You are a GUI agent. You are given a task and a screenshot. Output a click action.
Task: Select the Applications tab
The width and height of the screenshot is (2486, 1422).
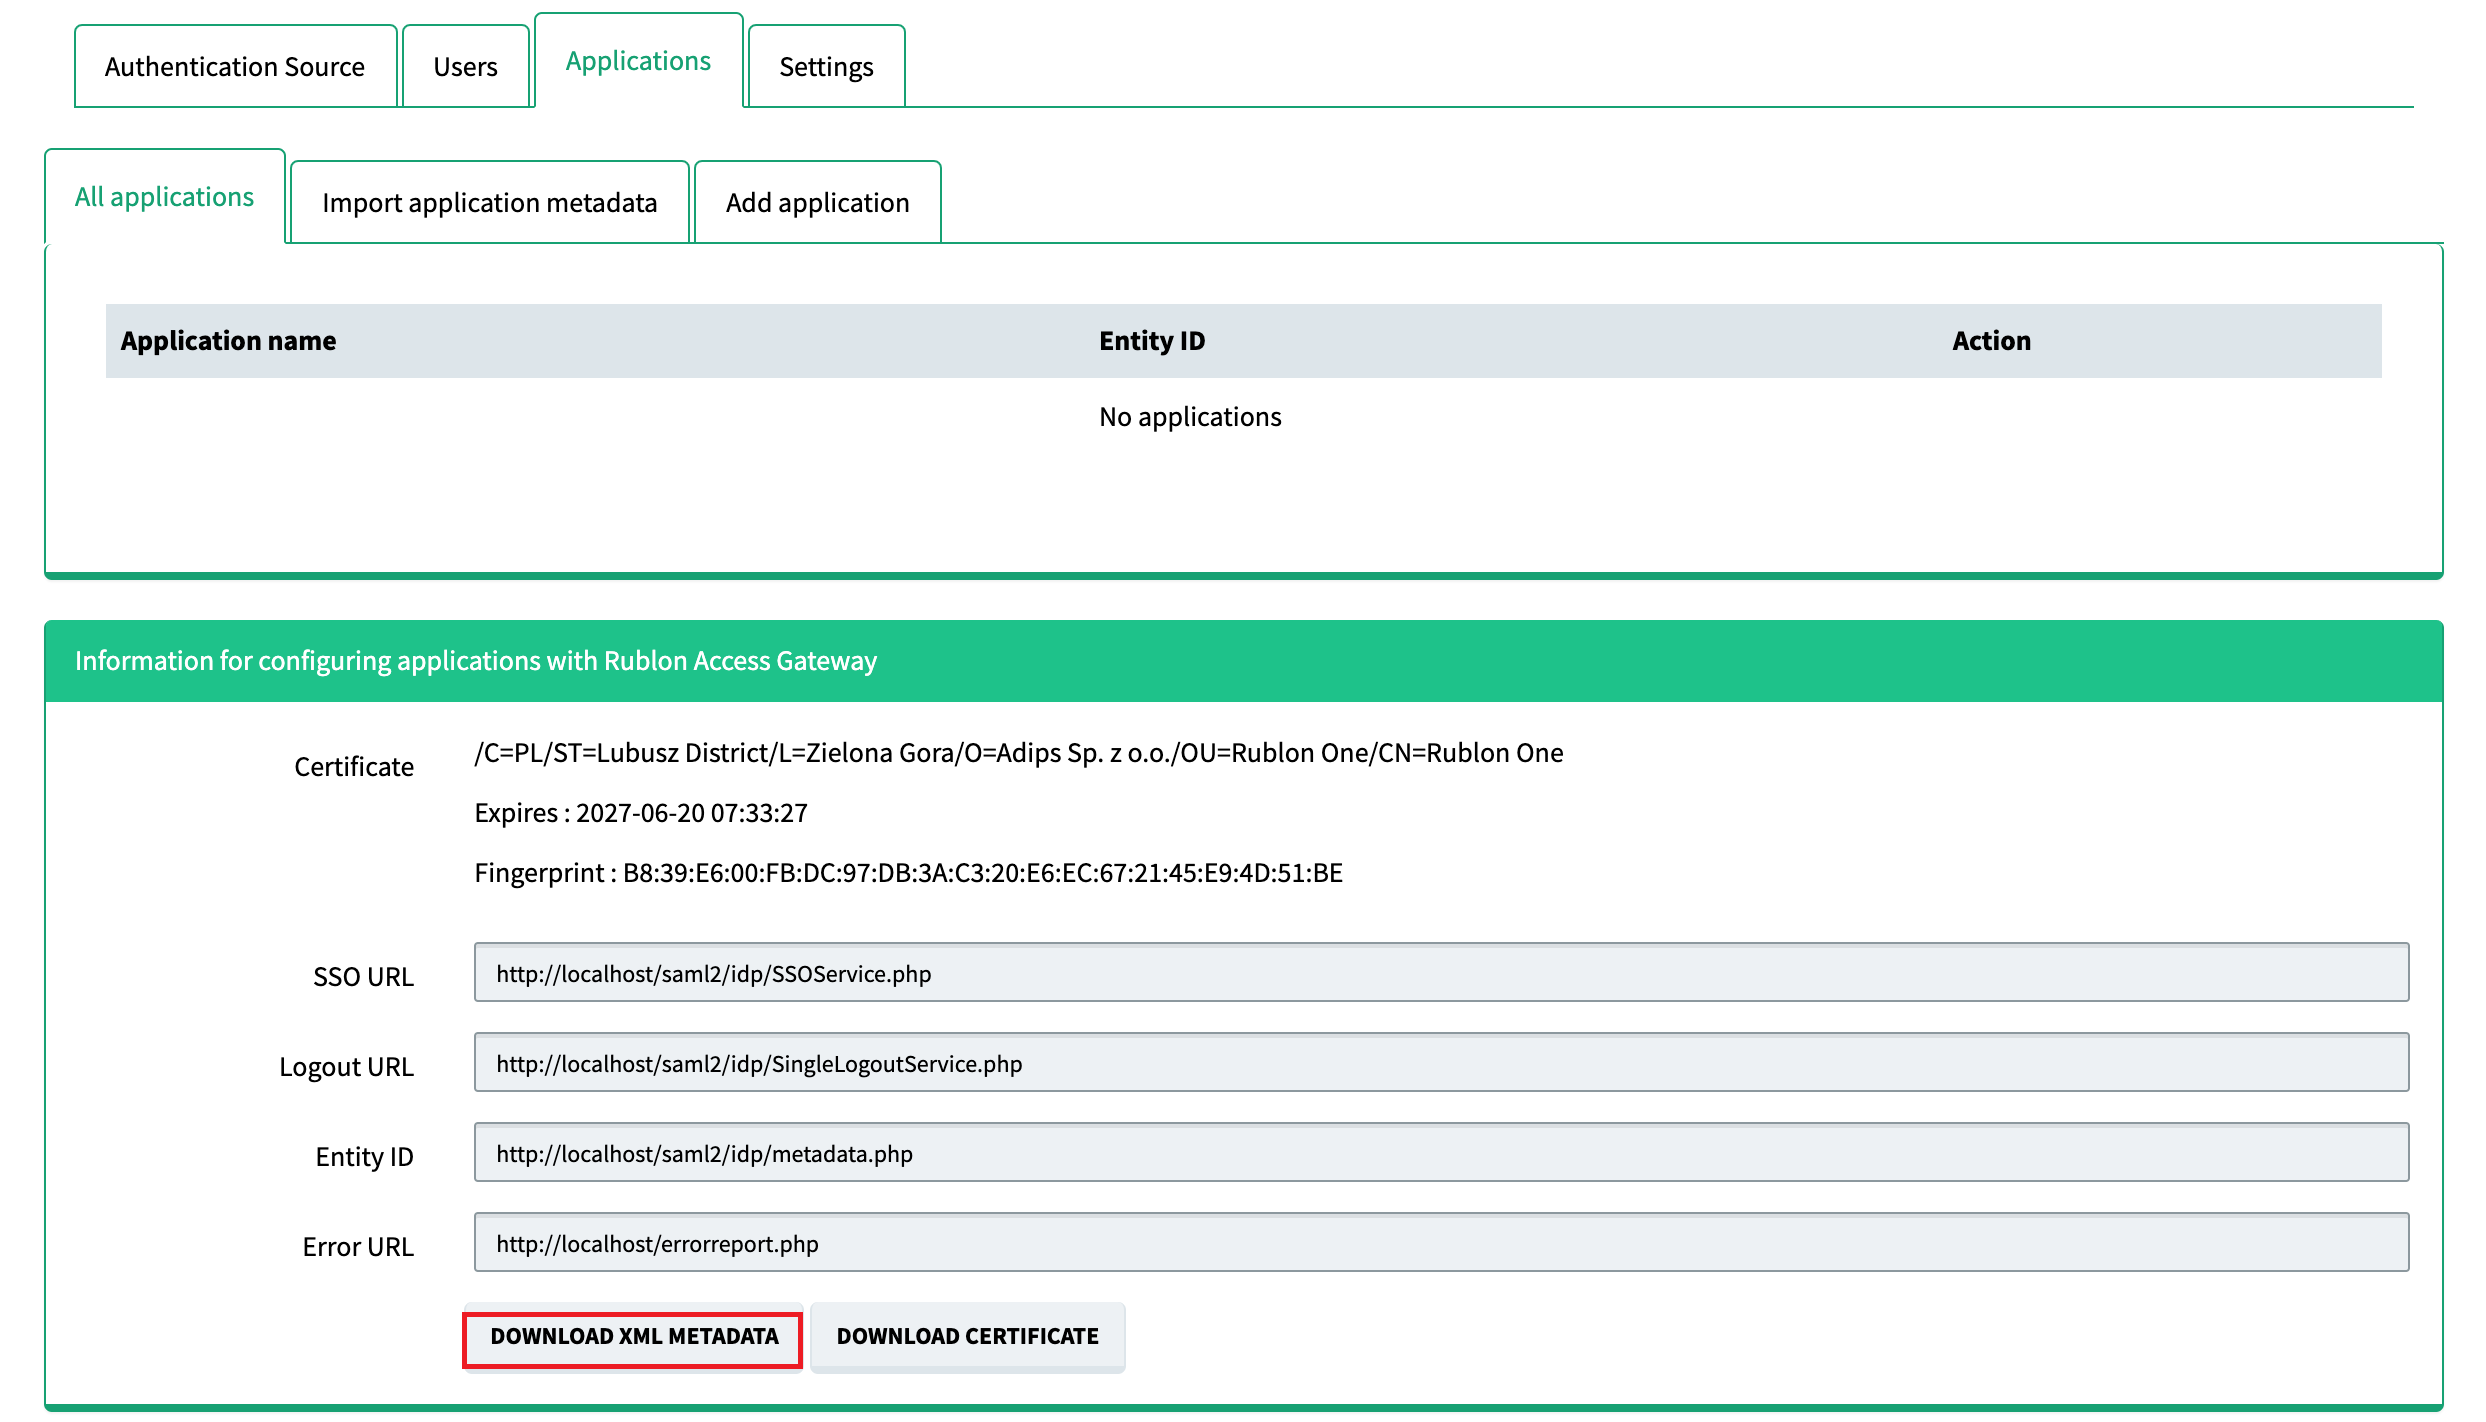[638, 61]
